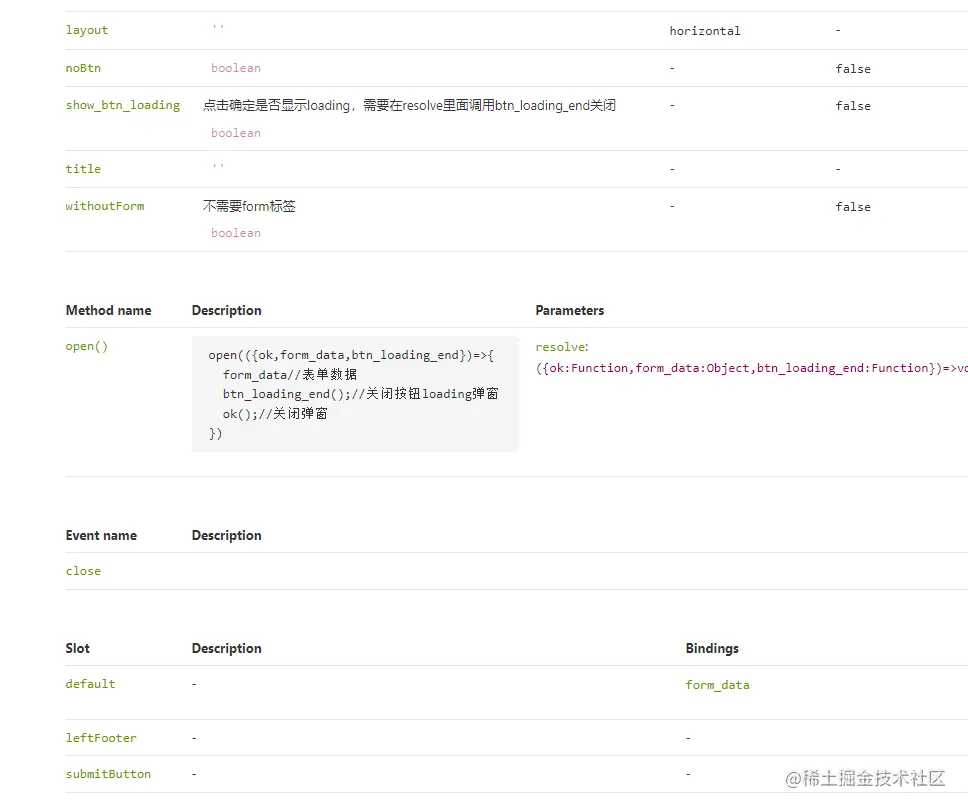Click 'btn_loading_end();' code line
968x811 pixels.
click(x=361, y=394)
